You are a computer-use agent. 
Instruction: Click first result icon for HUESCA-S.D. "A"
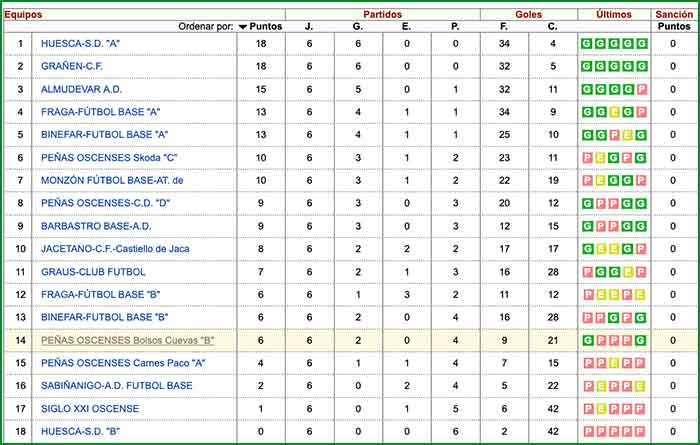pyautogui.click(x=586, y=44)
